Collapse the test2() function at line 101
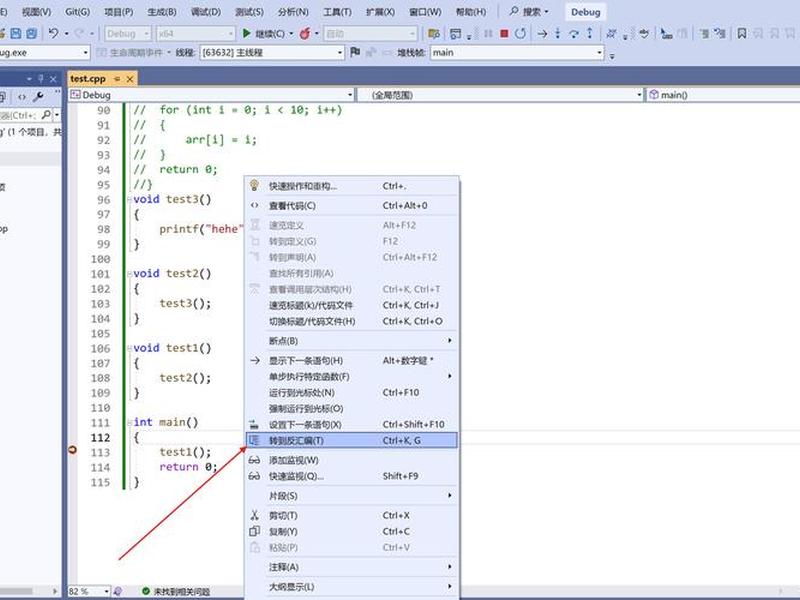Image resolution: width=800 pixels, height=600 pixels. click(x=129, y=274)
